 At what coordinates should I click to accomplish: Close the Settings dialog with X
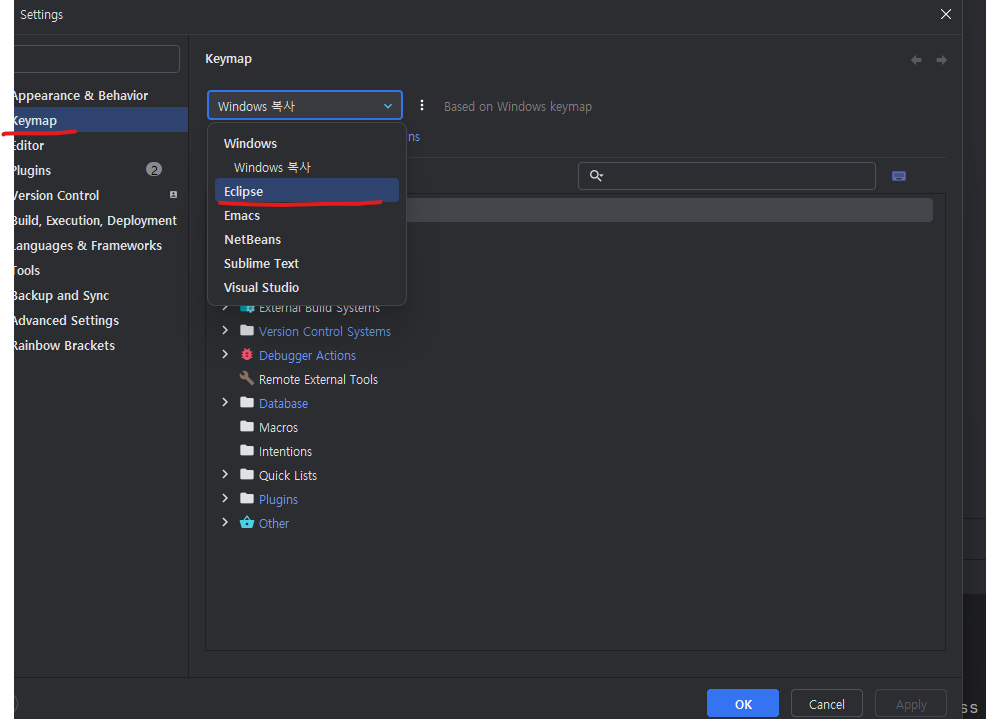[945, 14]
